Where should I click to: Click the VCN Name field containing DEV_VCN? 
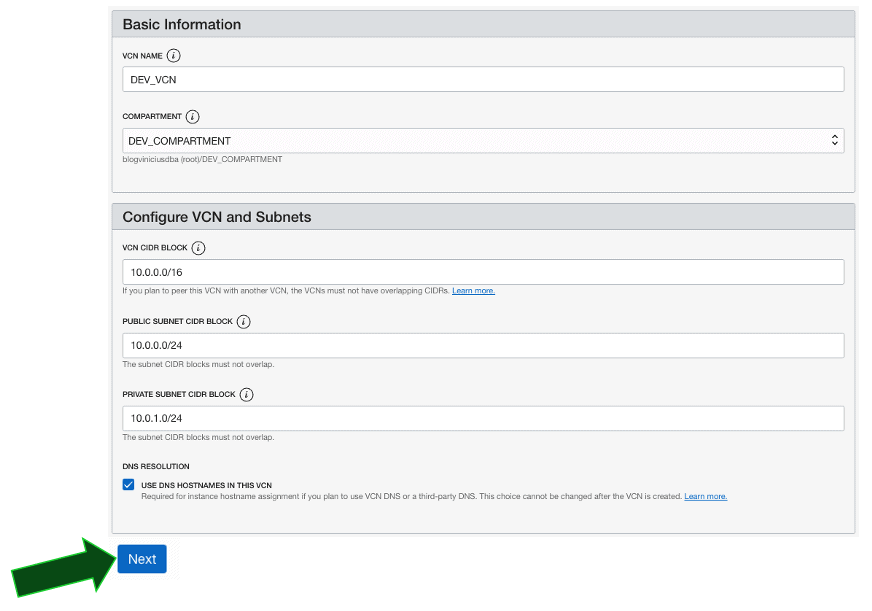coord(482,80)
